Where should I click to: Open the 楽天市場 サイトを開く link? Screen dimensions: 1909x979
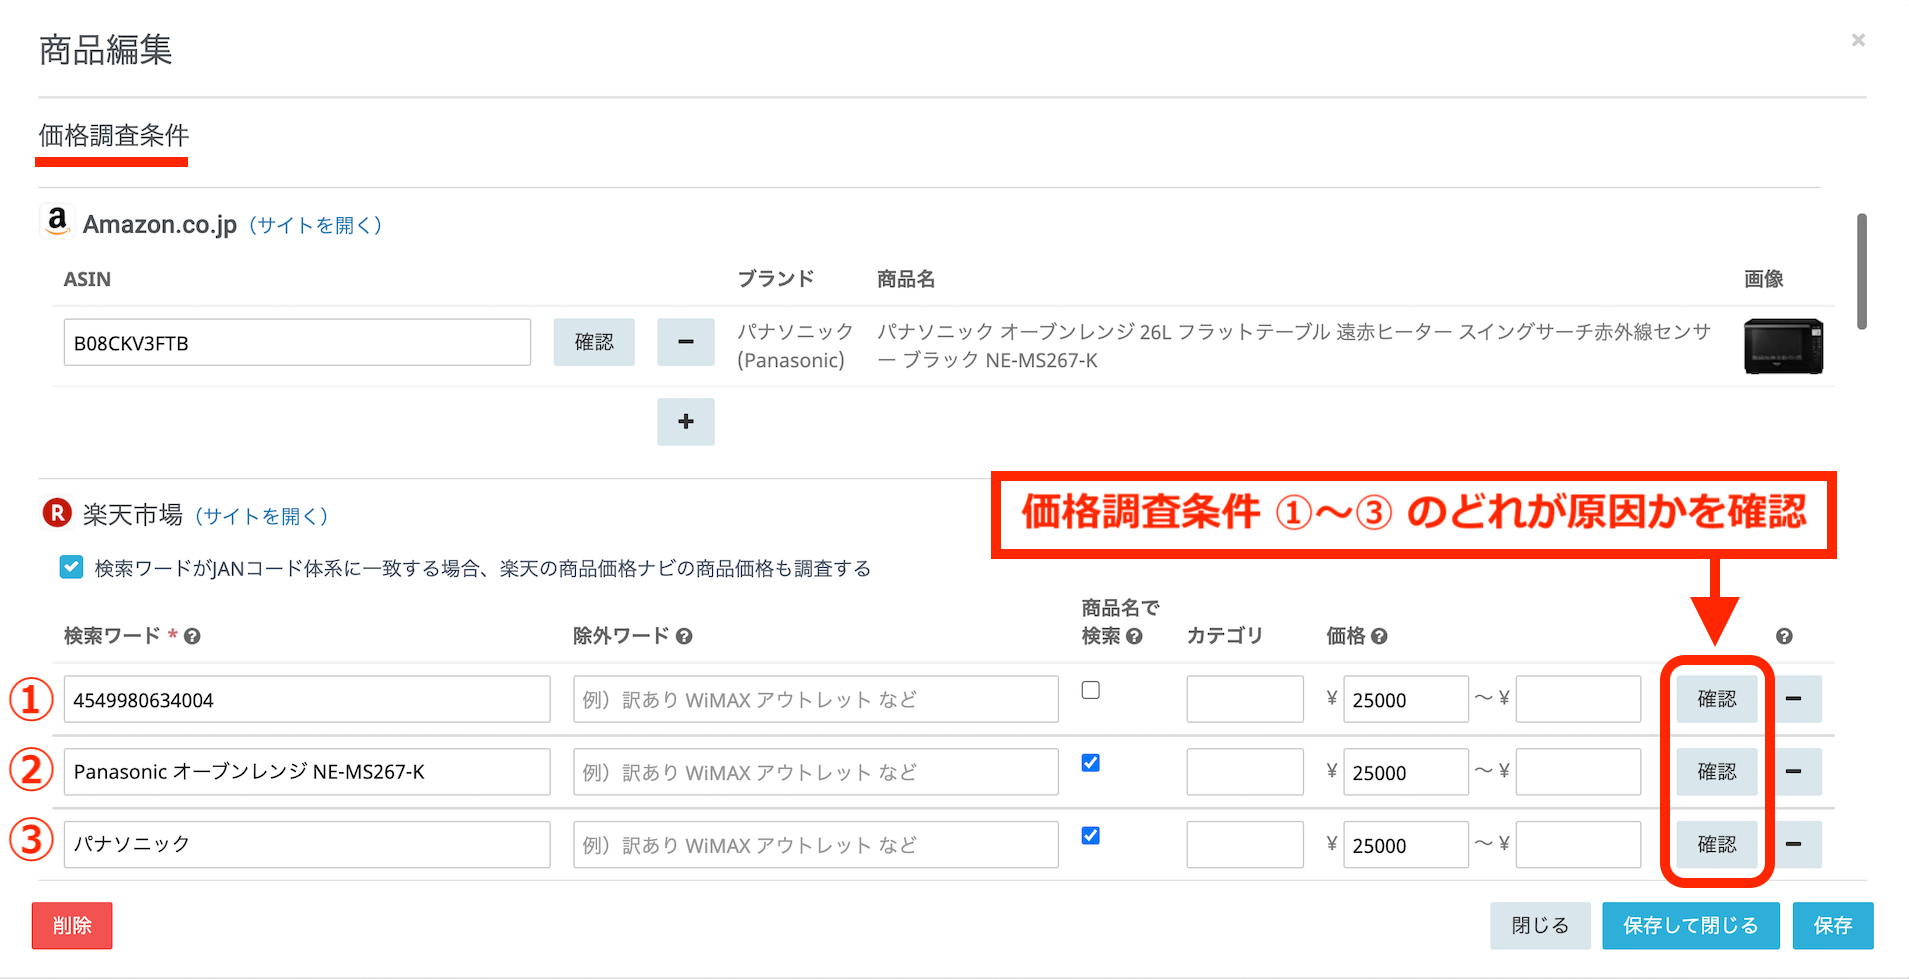(x=261, y=516)
